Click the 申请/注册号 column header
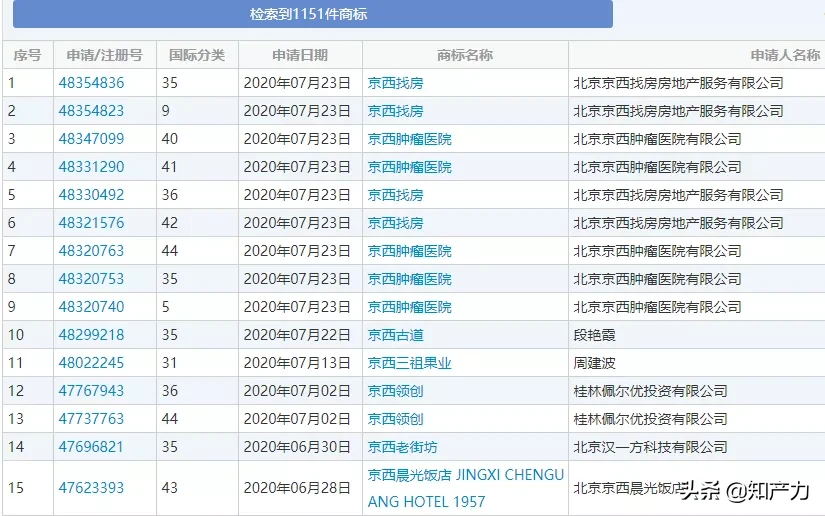Screen dimensions: 825x516 pos(105,55)
